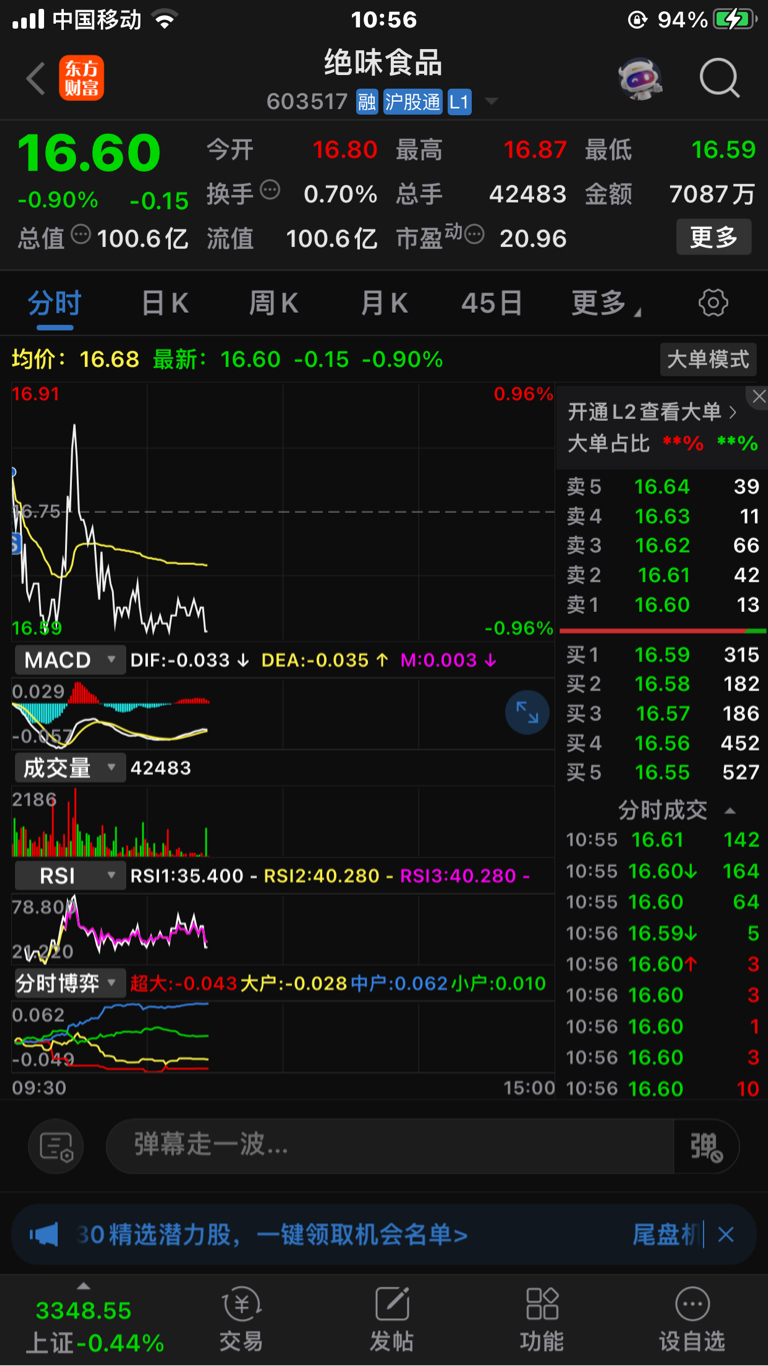This screenshot has height=1366, width=768.
Task: Open the robot assistant icon
Action: coord(640,78)
